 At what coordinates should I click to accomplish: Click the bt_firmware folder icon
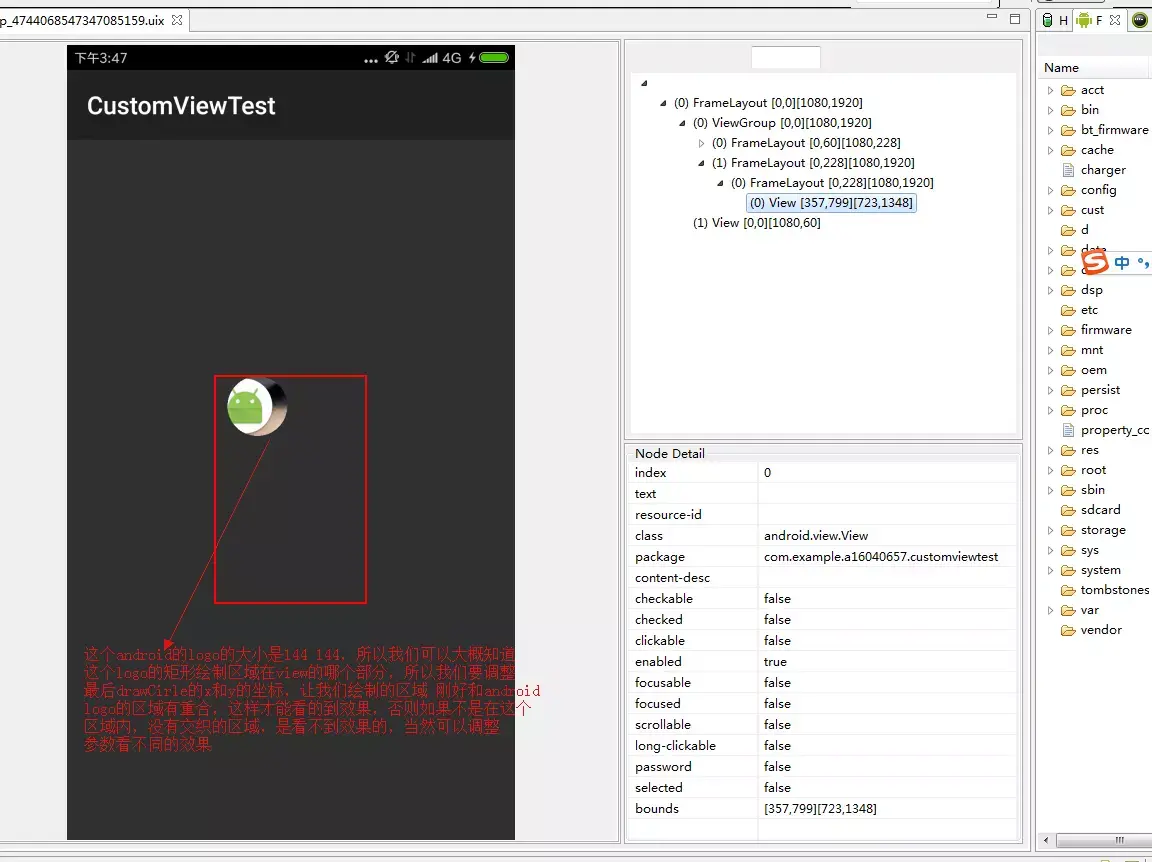1068,130
